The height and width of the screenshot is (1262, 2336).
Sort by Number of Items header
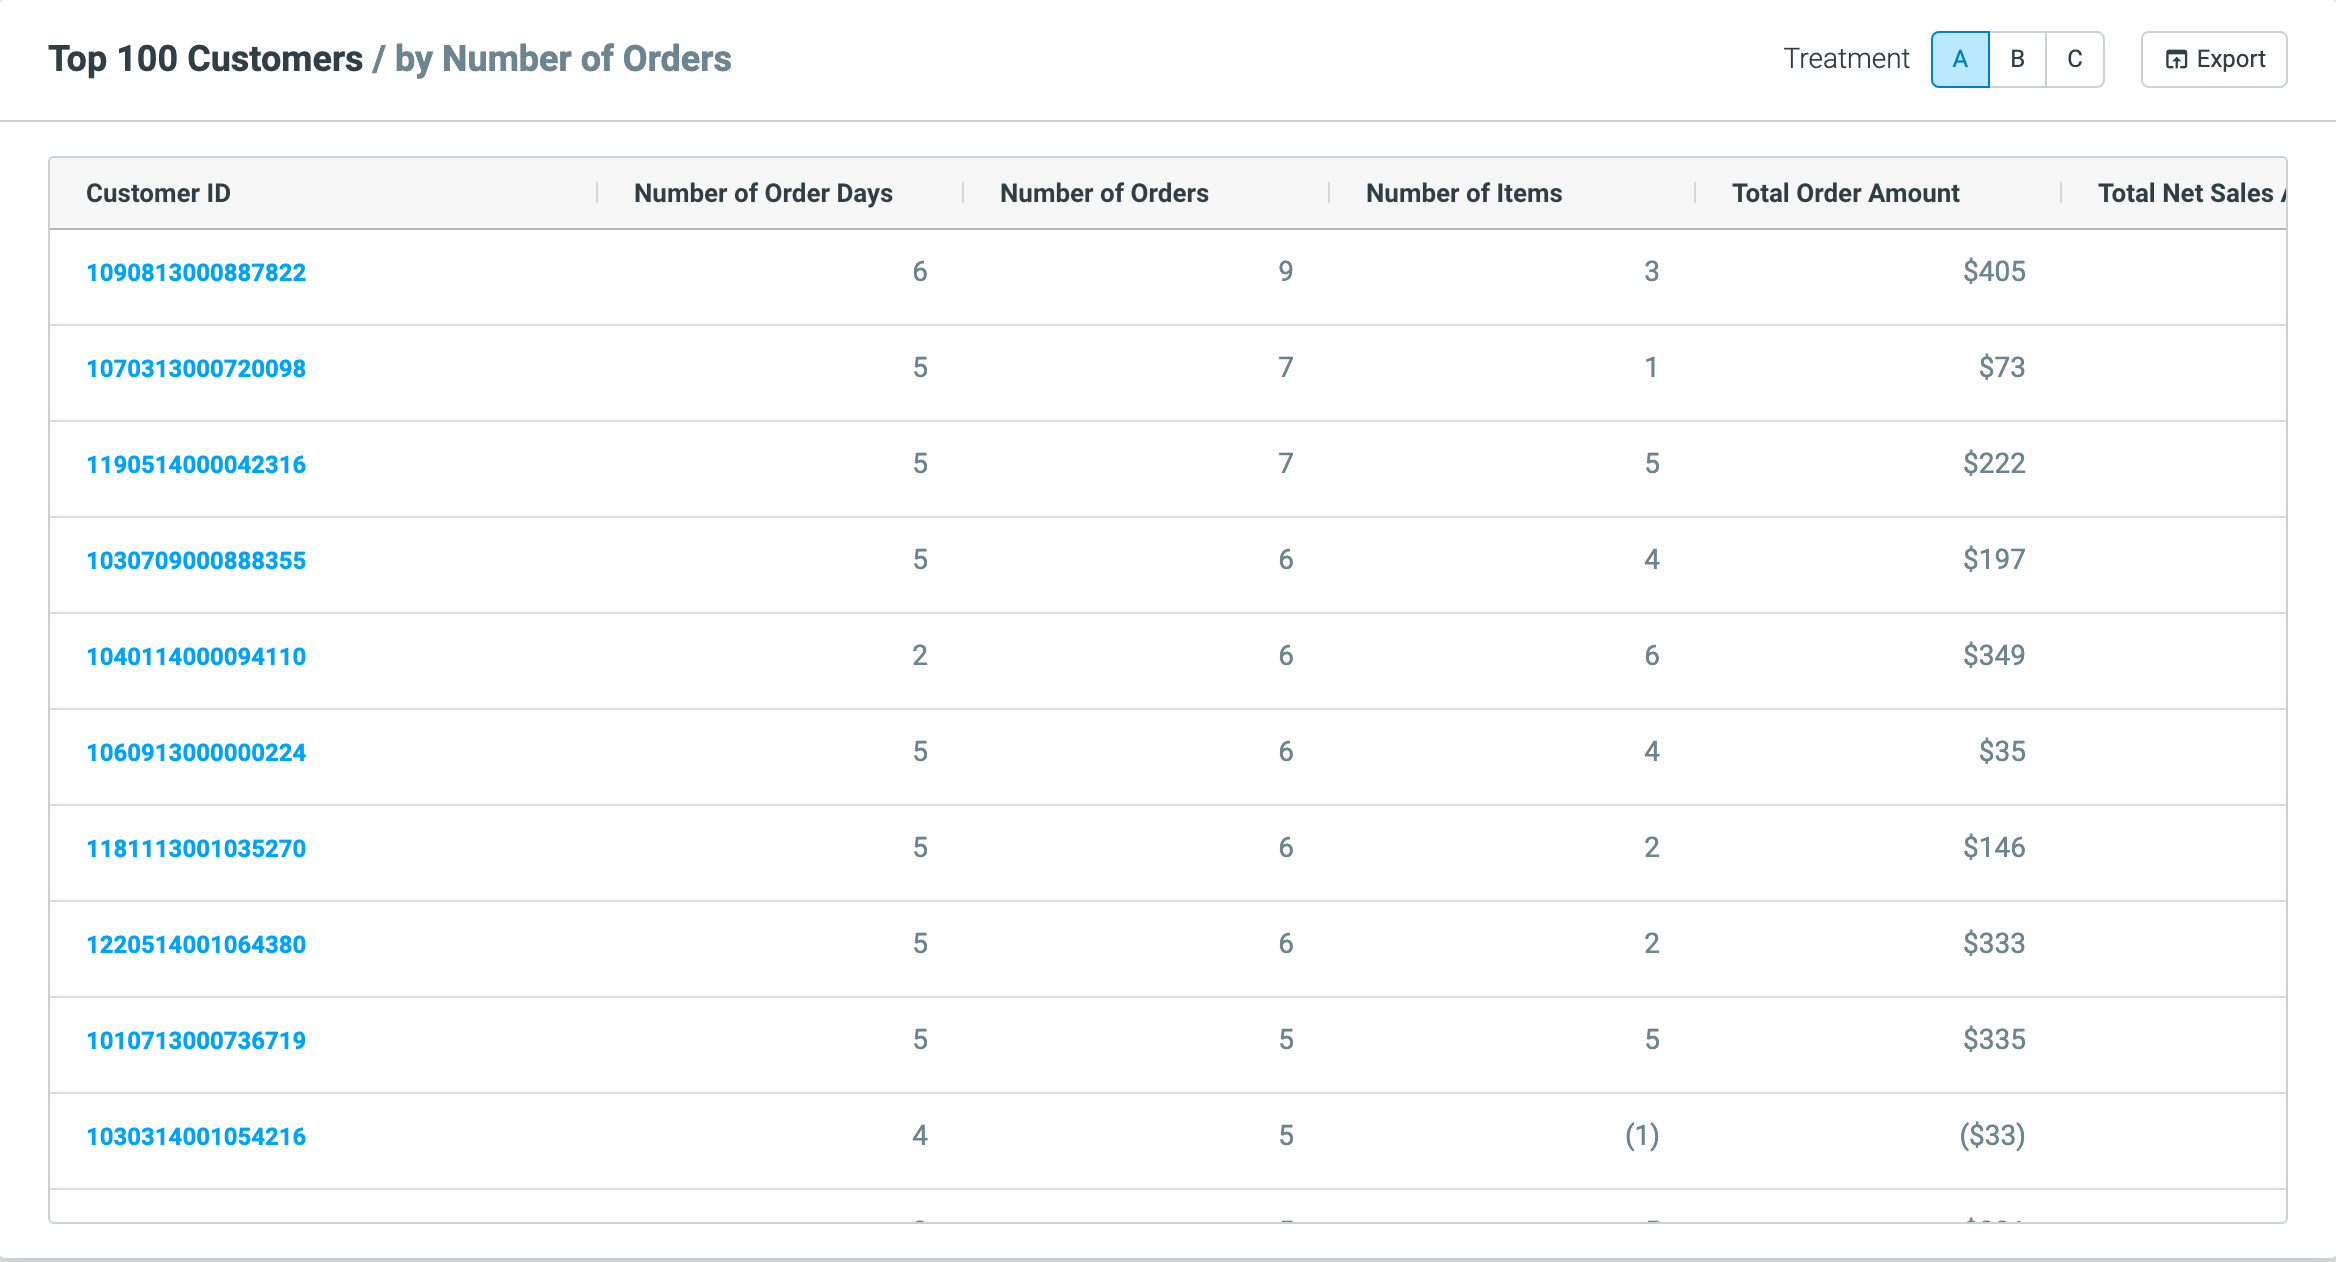point(1464,193)
